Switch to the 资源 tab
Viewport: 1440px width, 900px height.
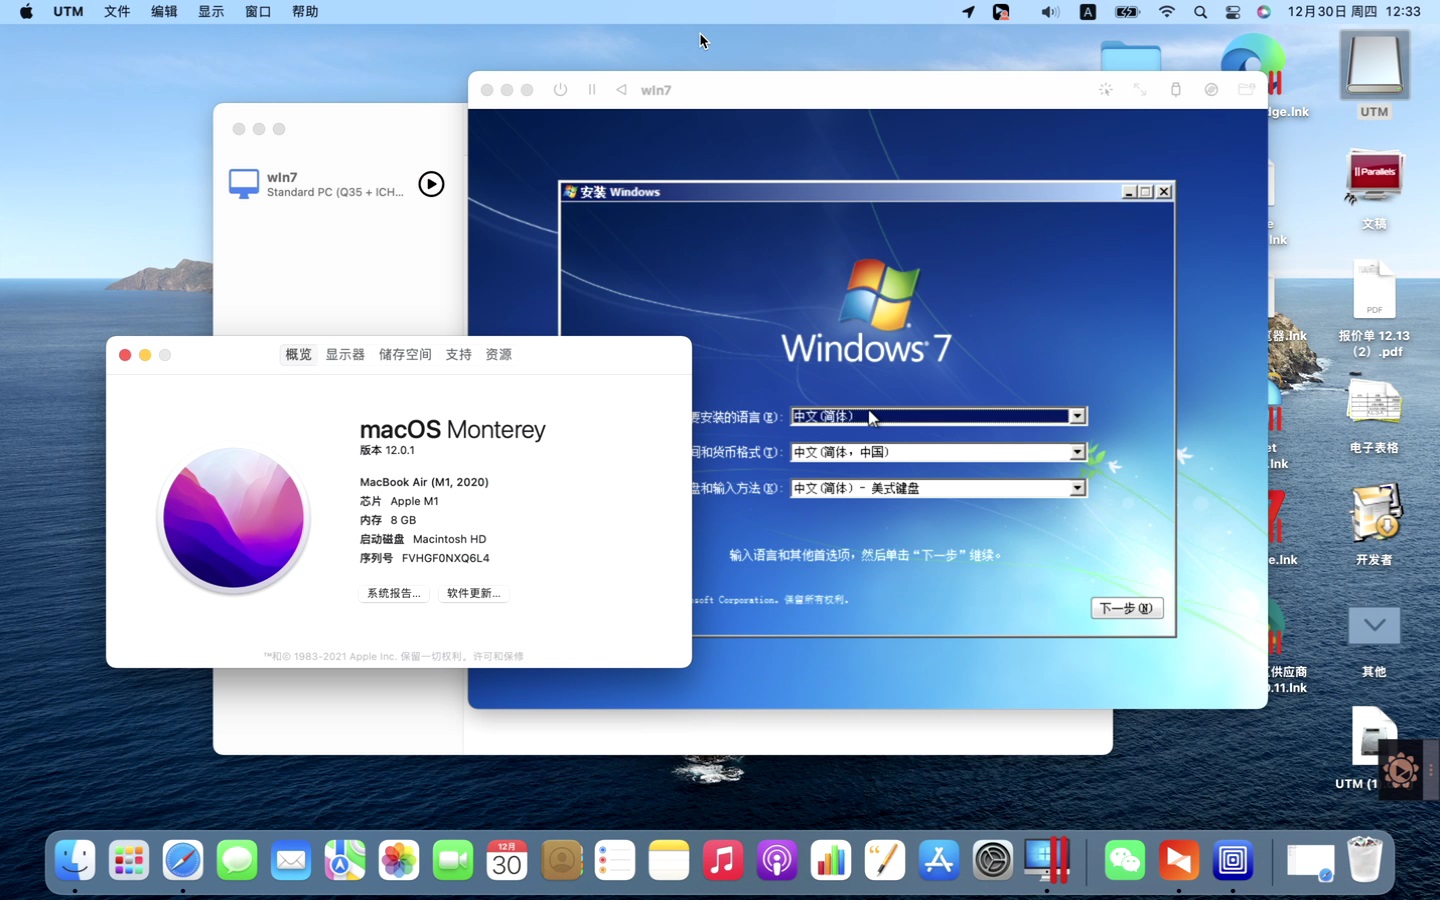point(498,354)
